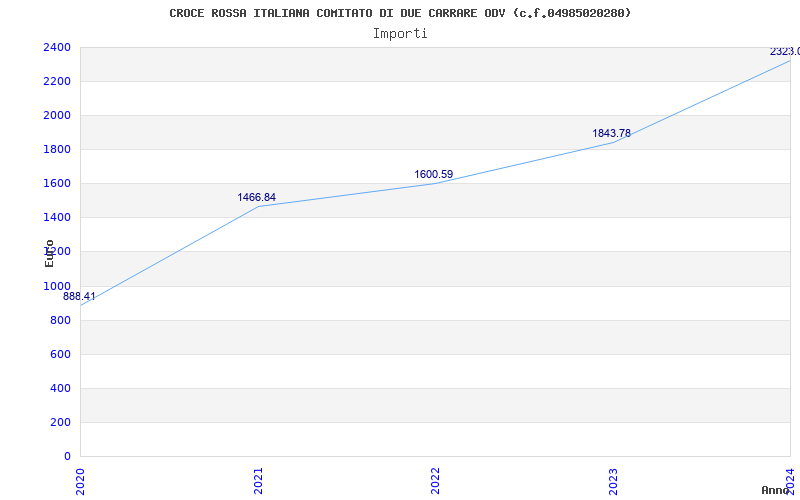This screenshot has height=500, width=800.
Task: Select the Importi subtitle
Action: pos(400,34)
